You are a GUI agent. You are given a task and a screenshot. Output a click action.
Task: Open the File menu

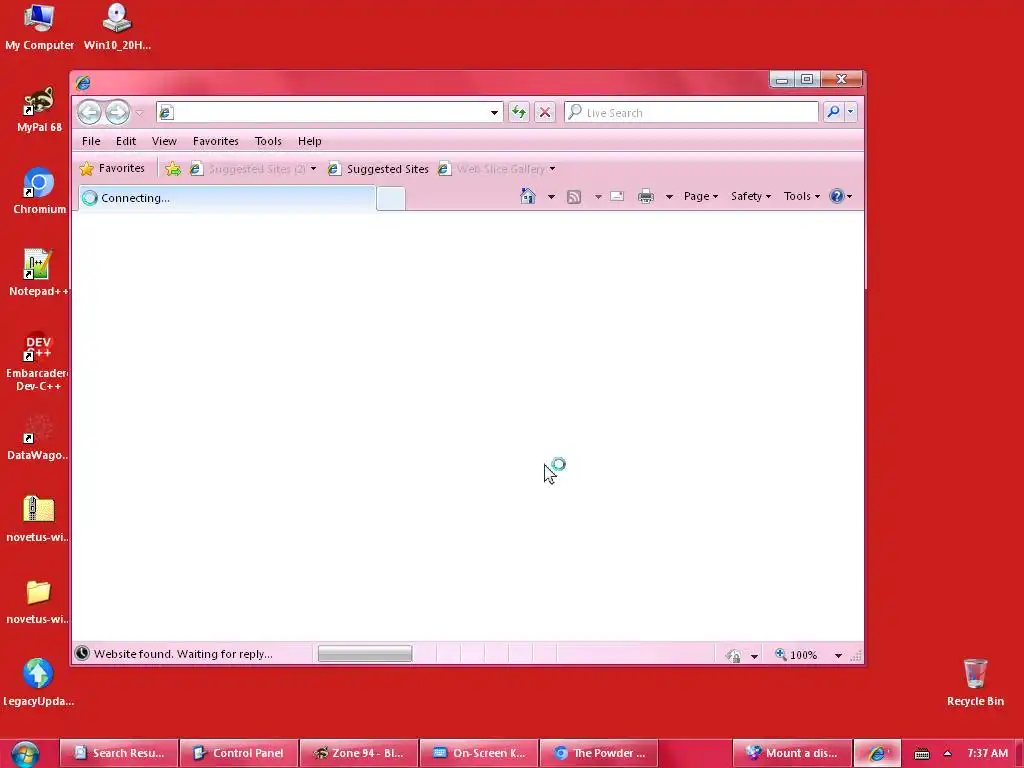[91, 141]
